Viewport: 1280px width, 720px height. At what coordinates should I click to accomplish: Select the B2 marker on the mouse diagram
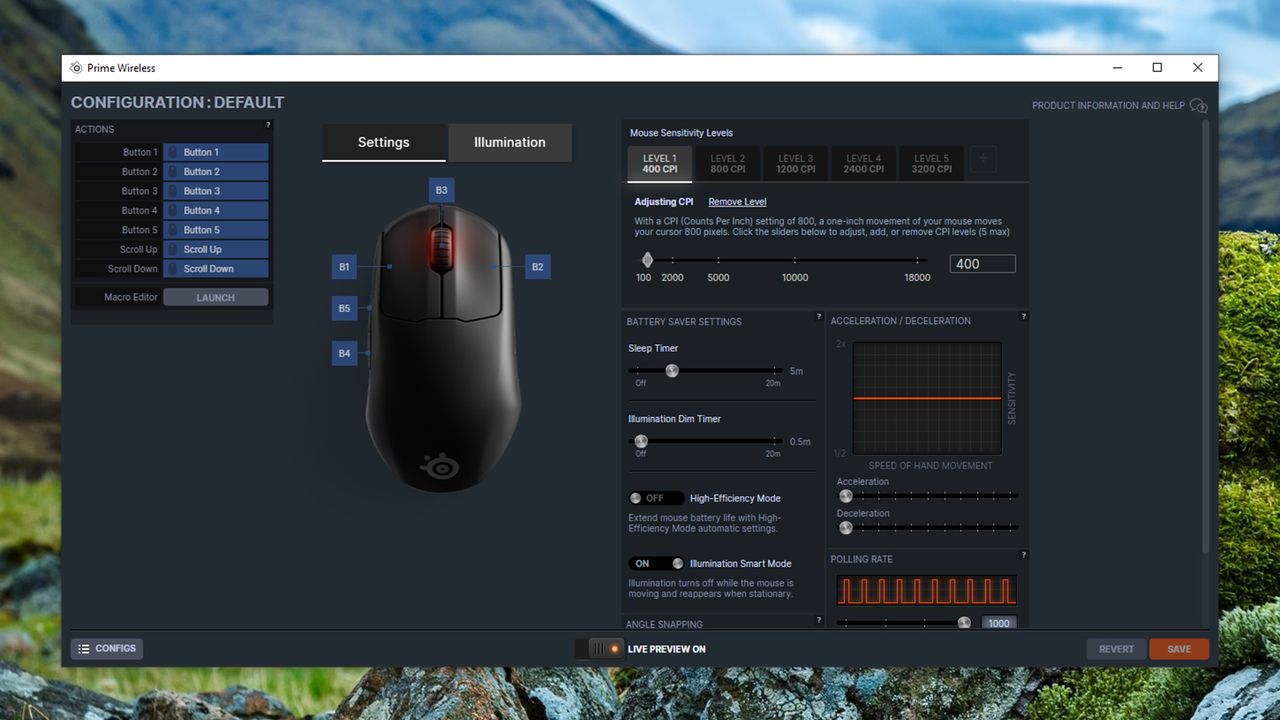click(x=538, y=267)
